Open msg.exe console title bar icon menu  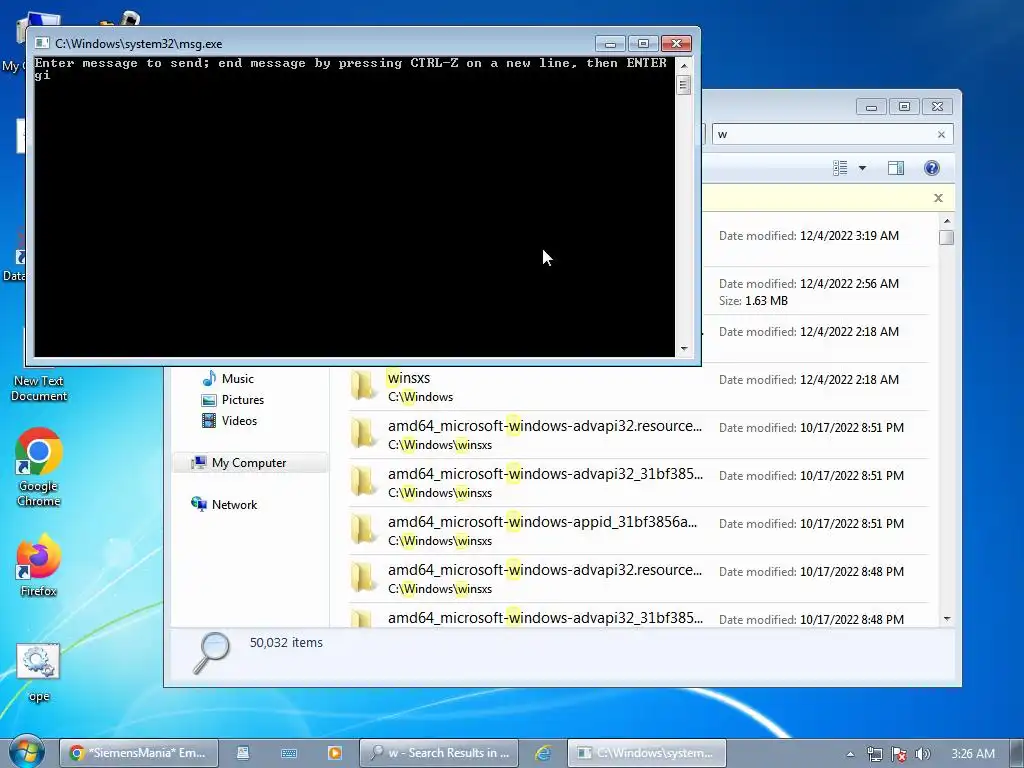(x=42, y=43)
